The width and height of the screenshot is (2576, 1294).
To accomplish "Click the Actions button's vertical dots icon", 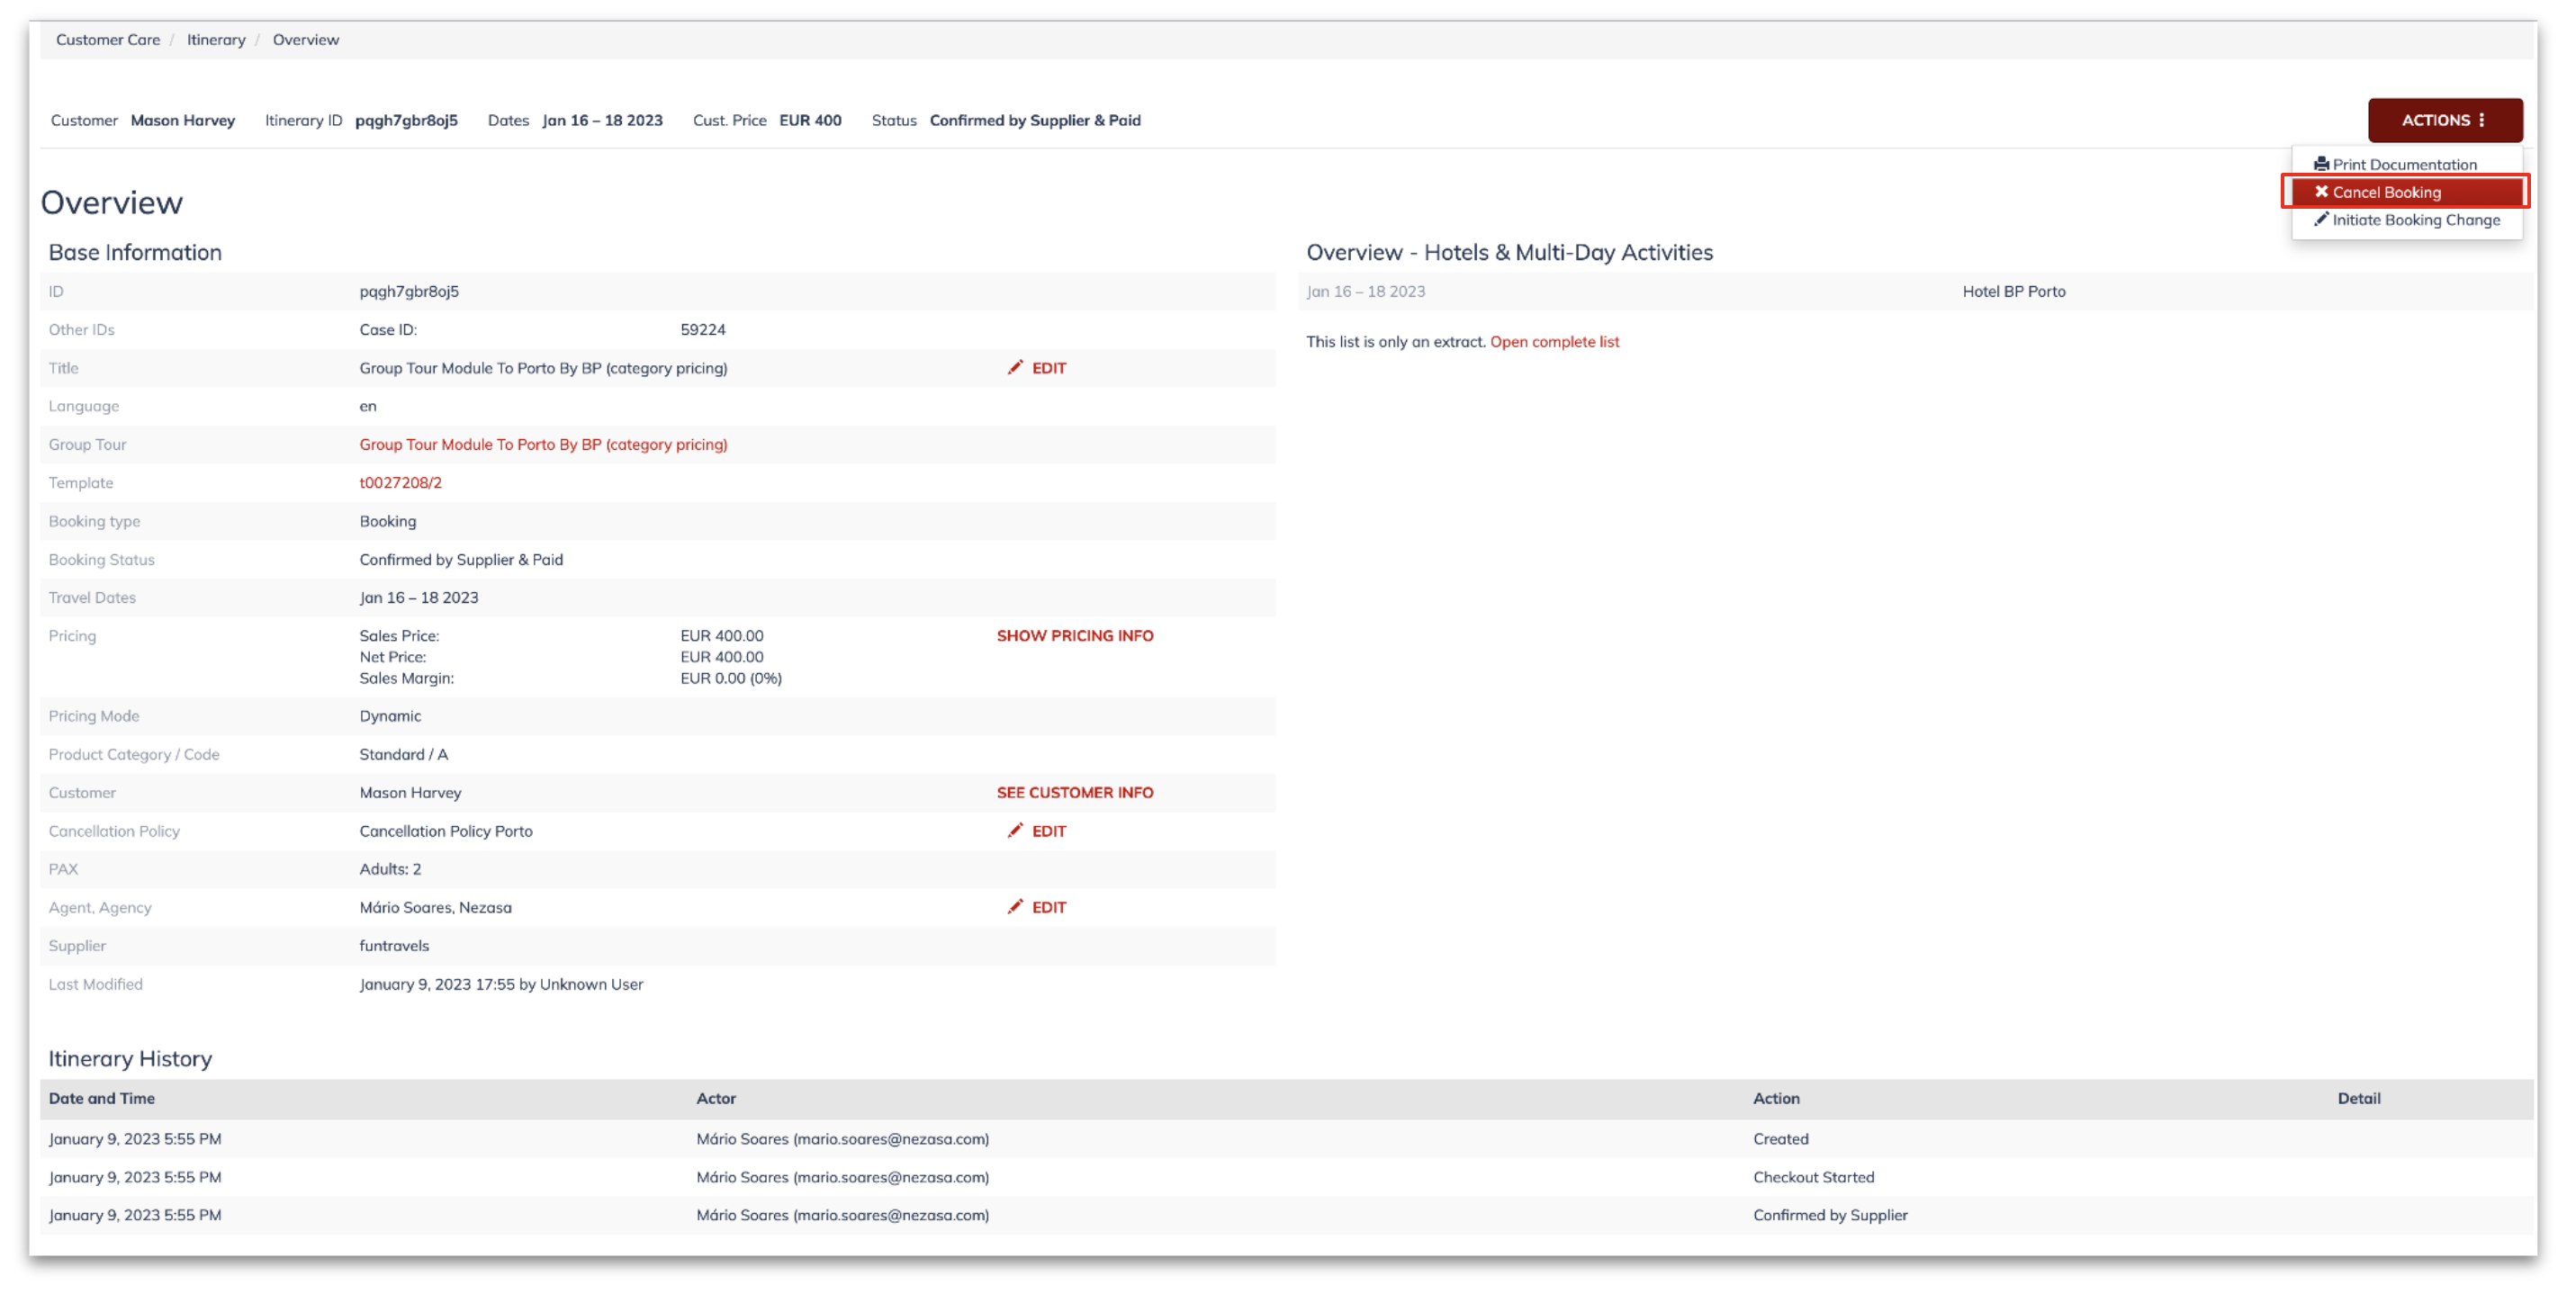I will coord(2482,120).
